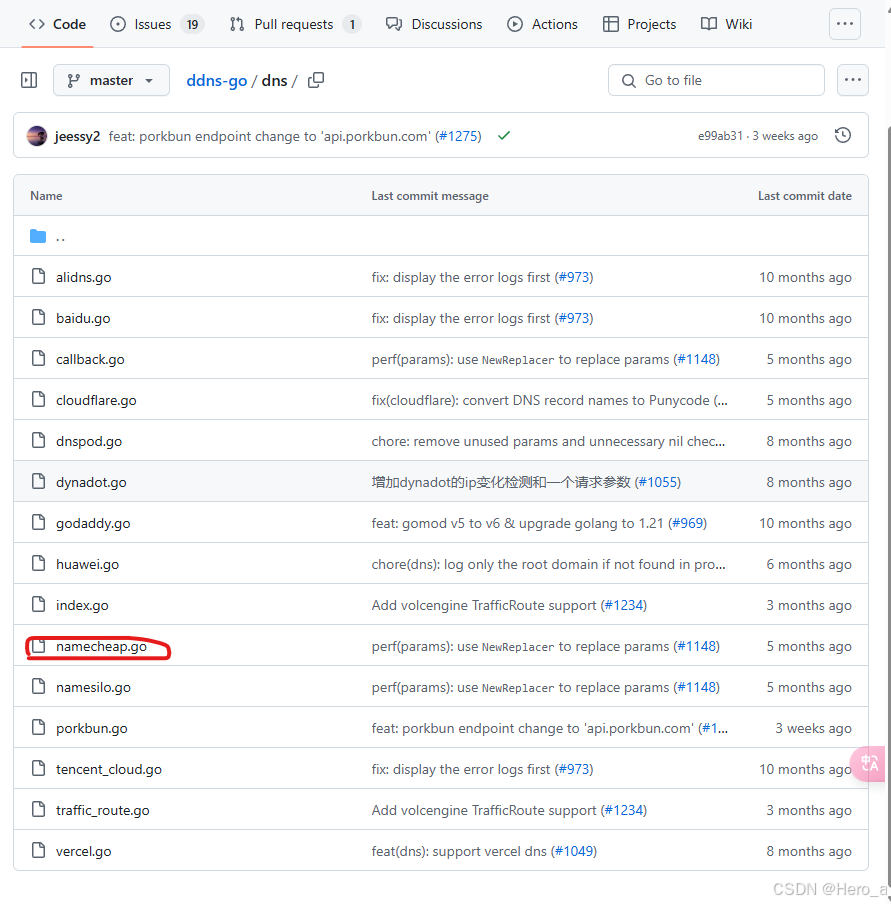Click the file icon beside porkbun.go
The width and height of the screenshot is (891, 904).
(39, 728)
